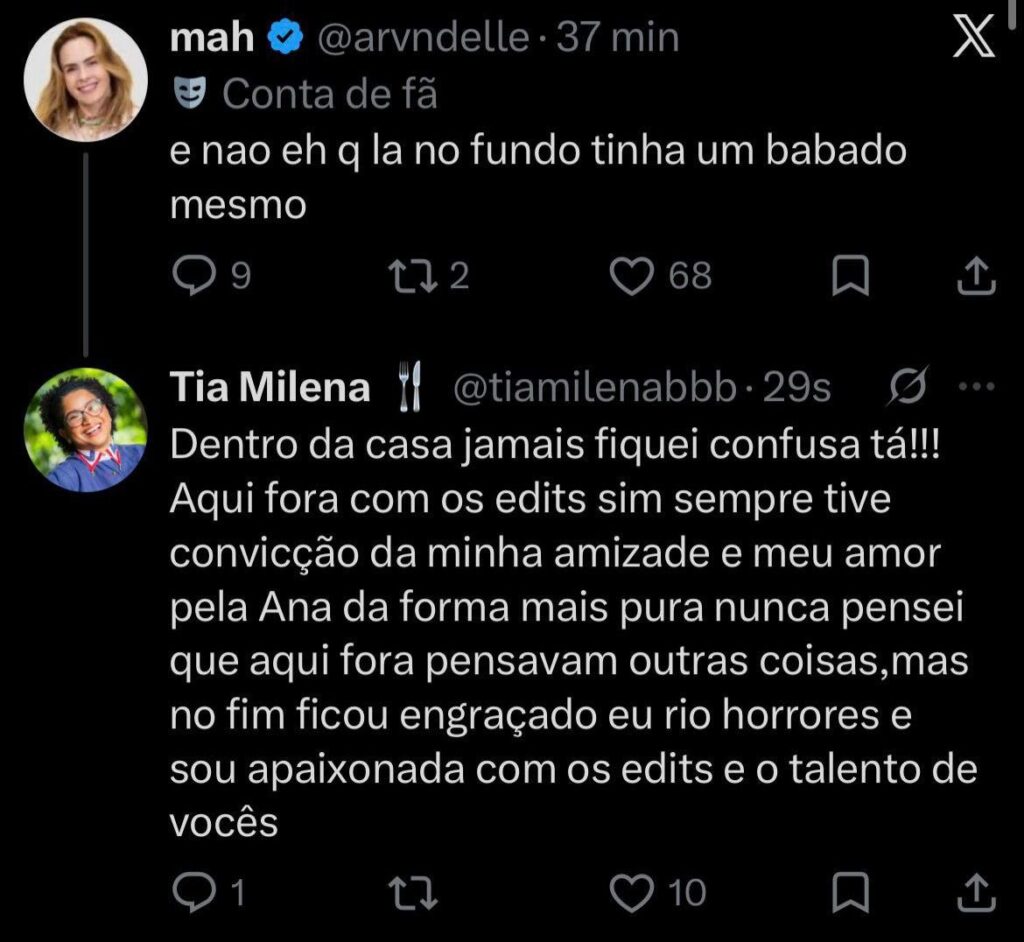Click the X logo at top right
The image size is (1024, 942).
click(x=974, y=36)
